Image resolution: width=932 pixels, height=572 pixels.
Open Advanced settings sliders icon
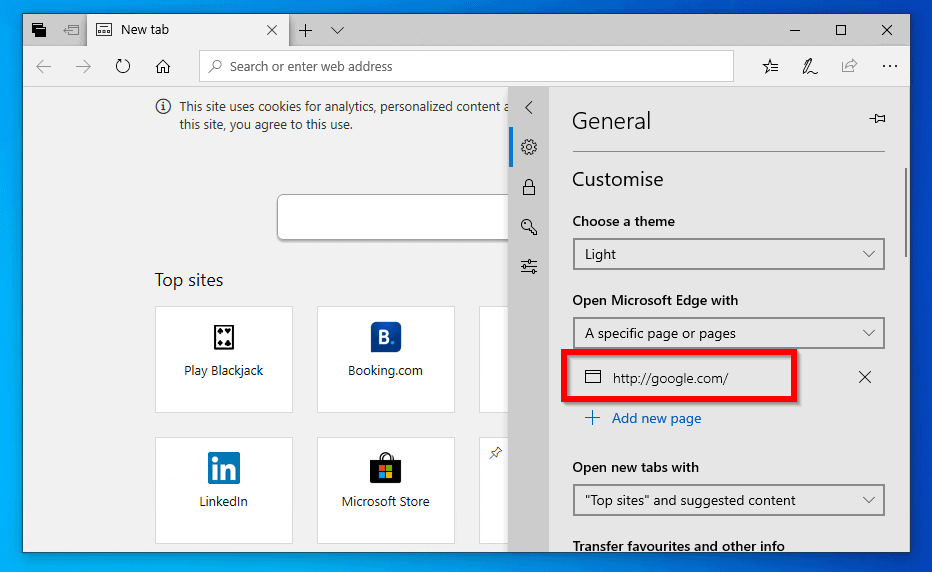coord(529,266)
